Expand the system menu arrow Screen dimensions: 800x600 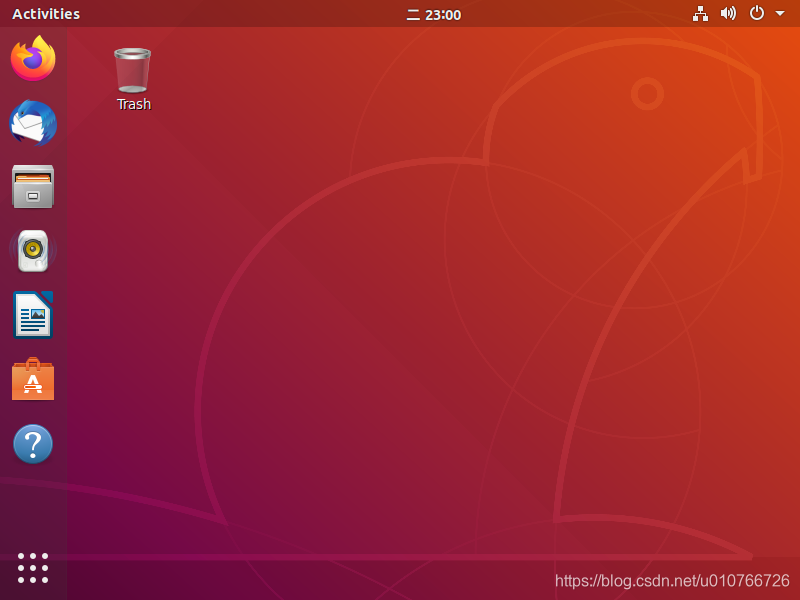[780, 13]
